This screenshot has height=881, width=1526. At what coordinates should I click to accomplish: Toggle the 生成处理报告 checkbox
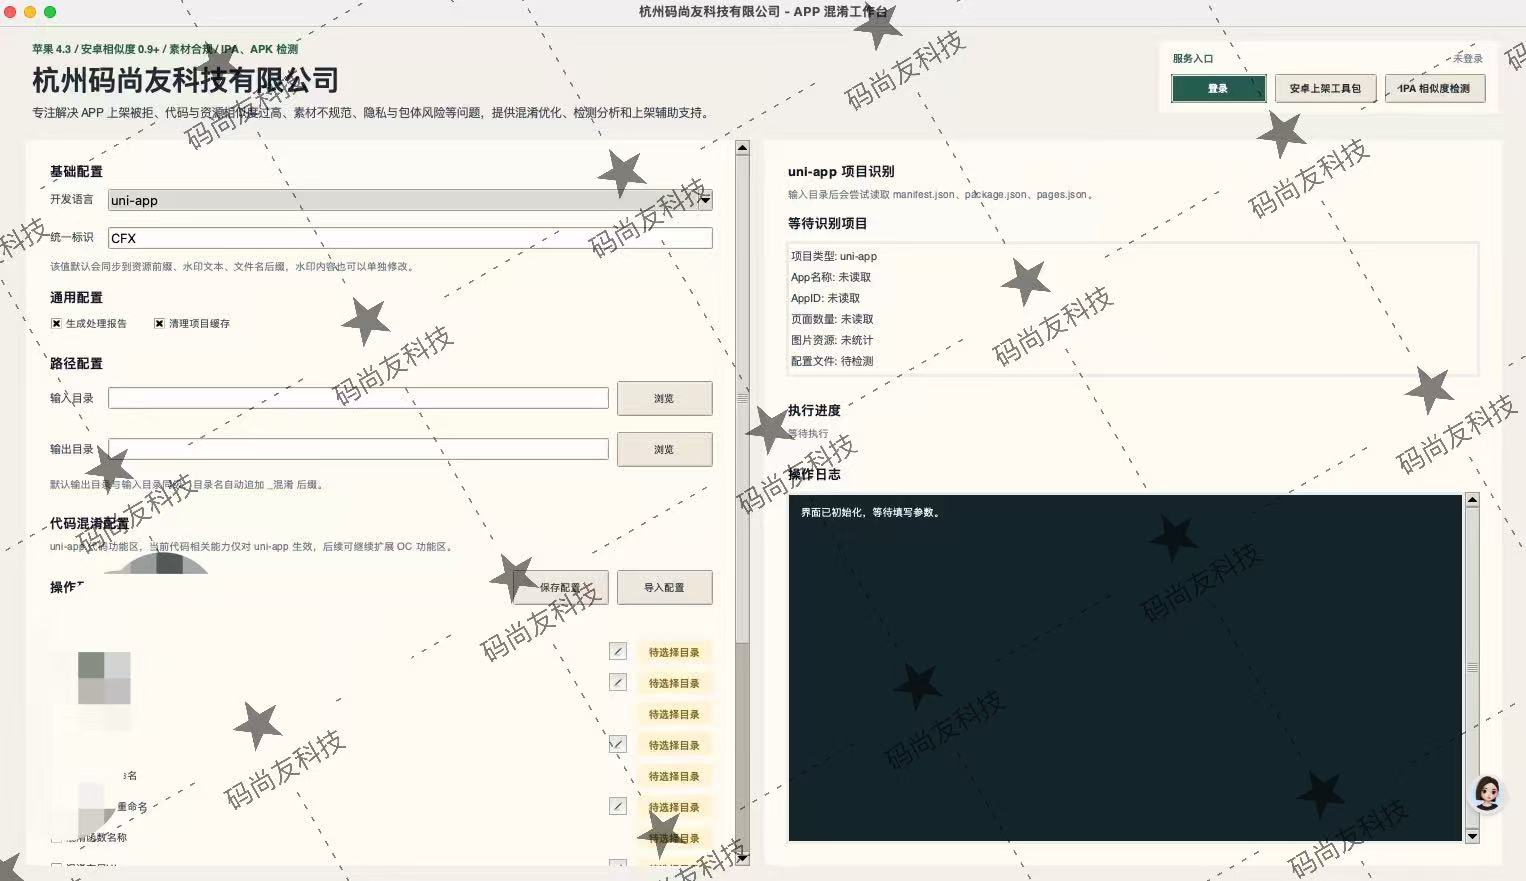tap(56, 323)
